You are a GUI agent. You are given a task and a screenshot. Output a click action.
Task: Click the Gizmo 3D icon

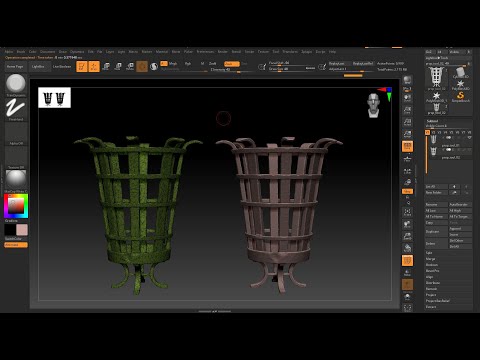click(142, 66)
